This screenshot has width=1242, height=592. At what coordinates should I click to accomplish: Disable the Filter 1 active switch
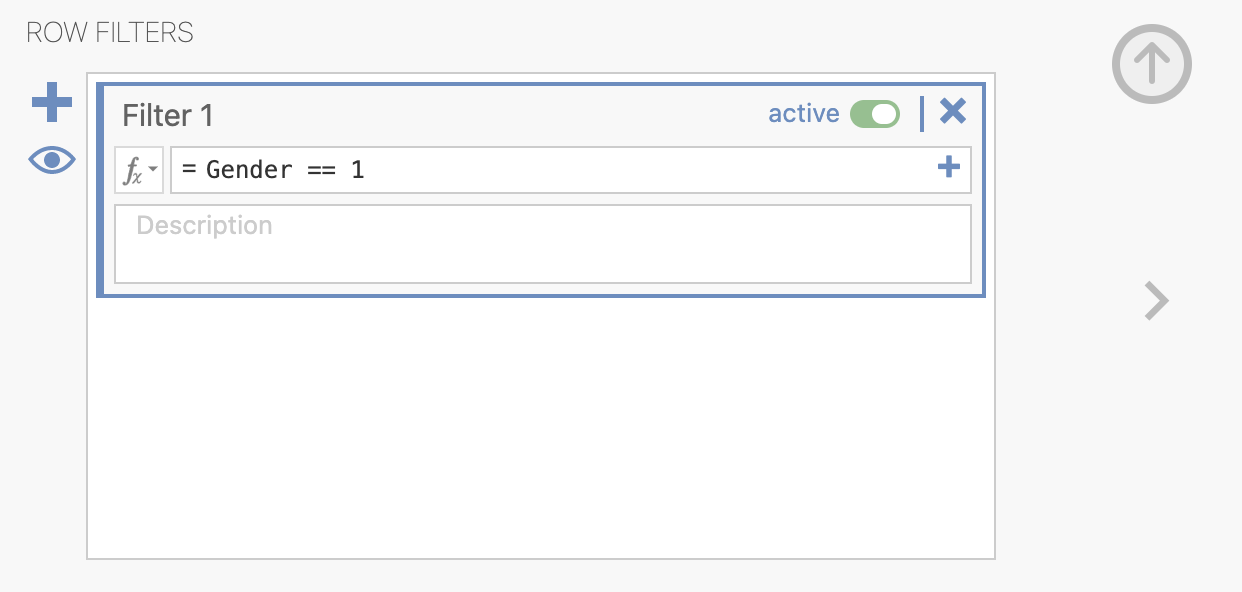click(875, 114)
